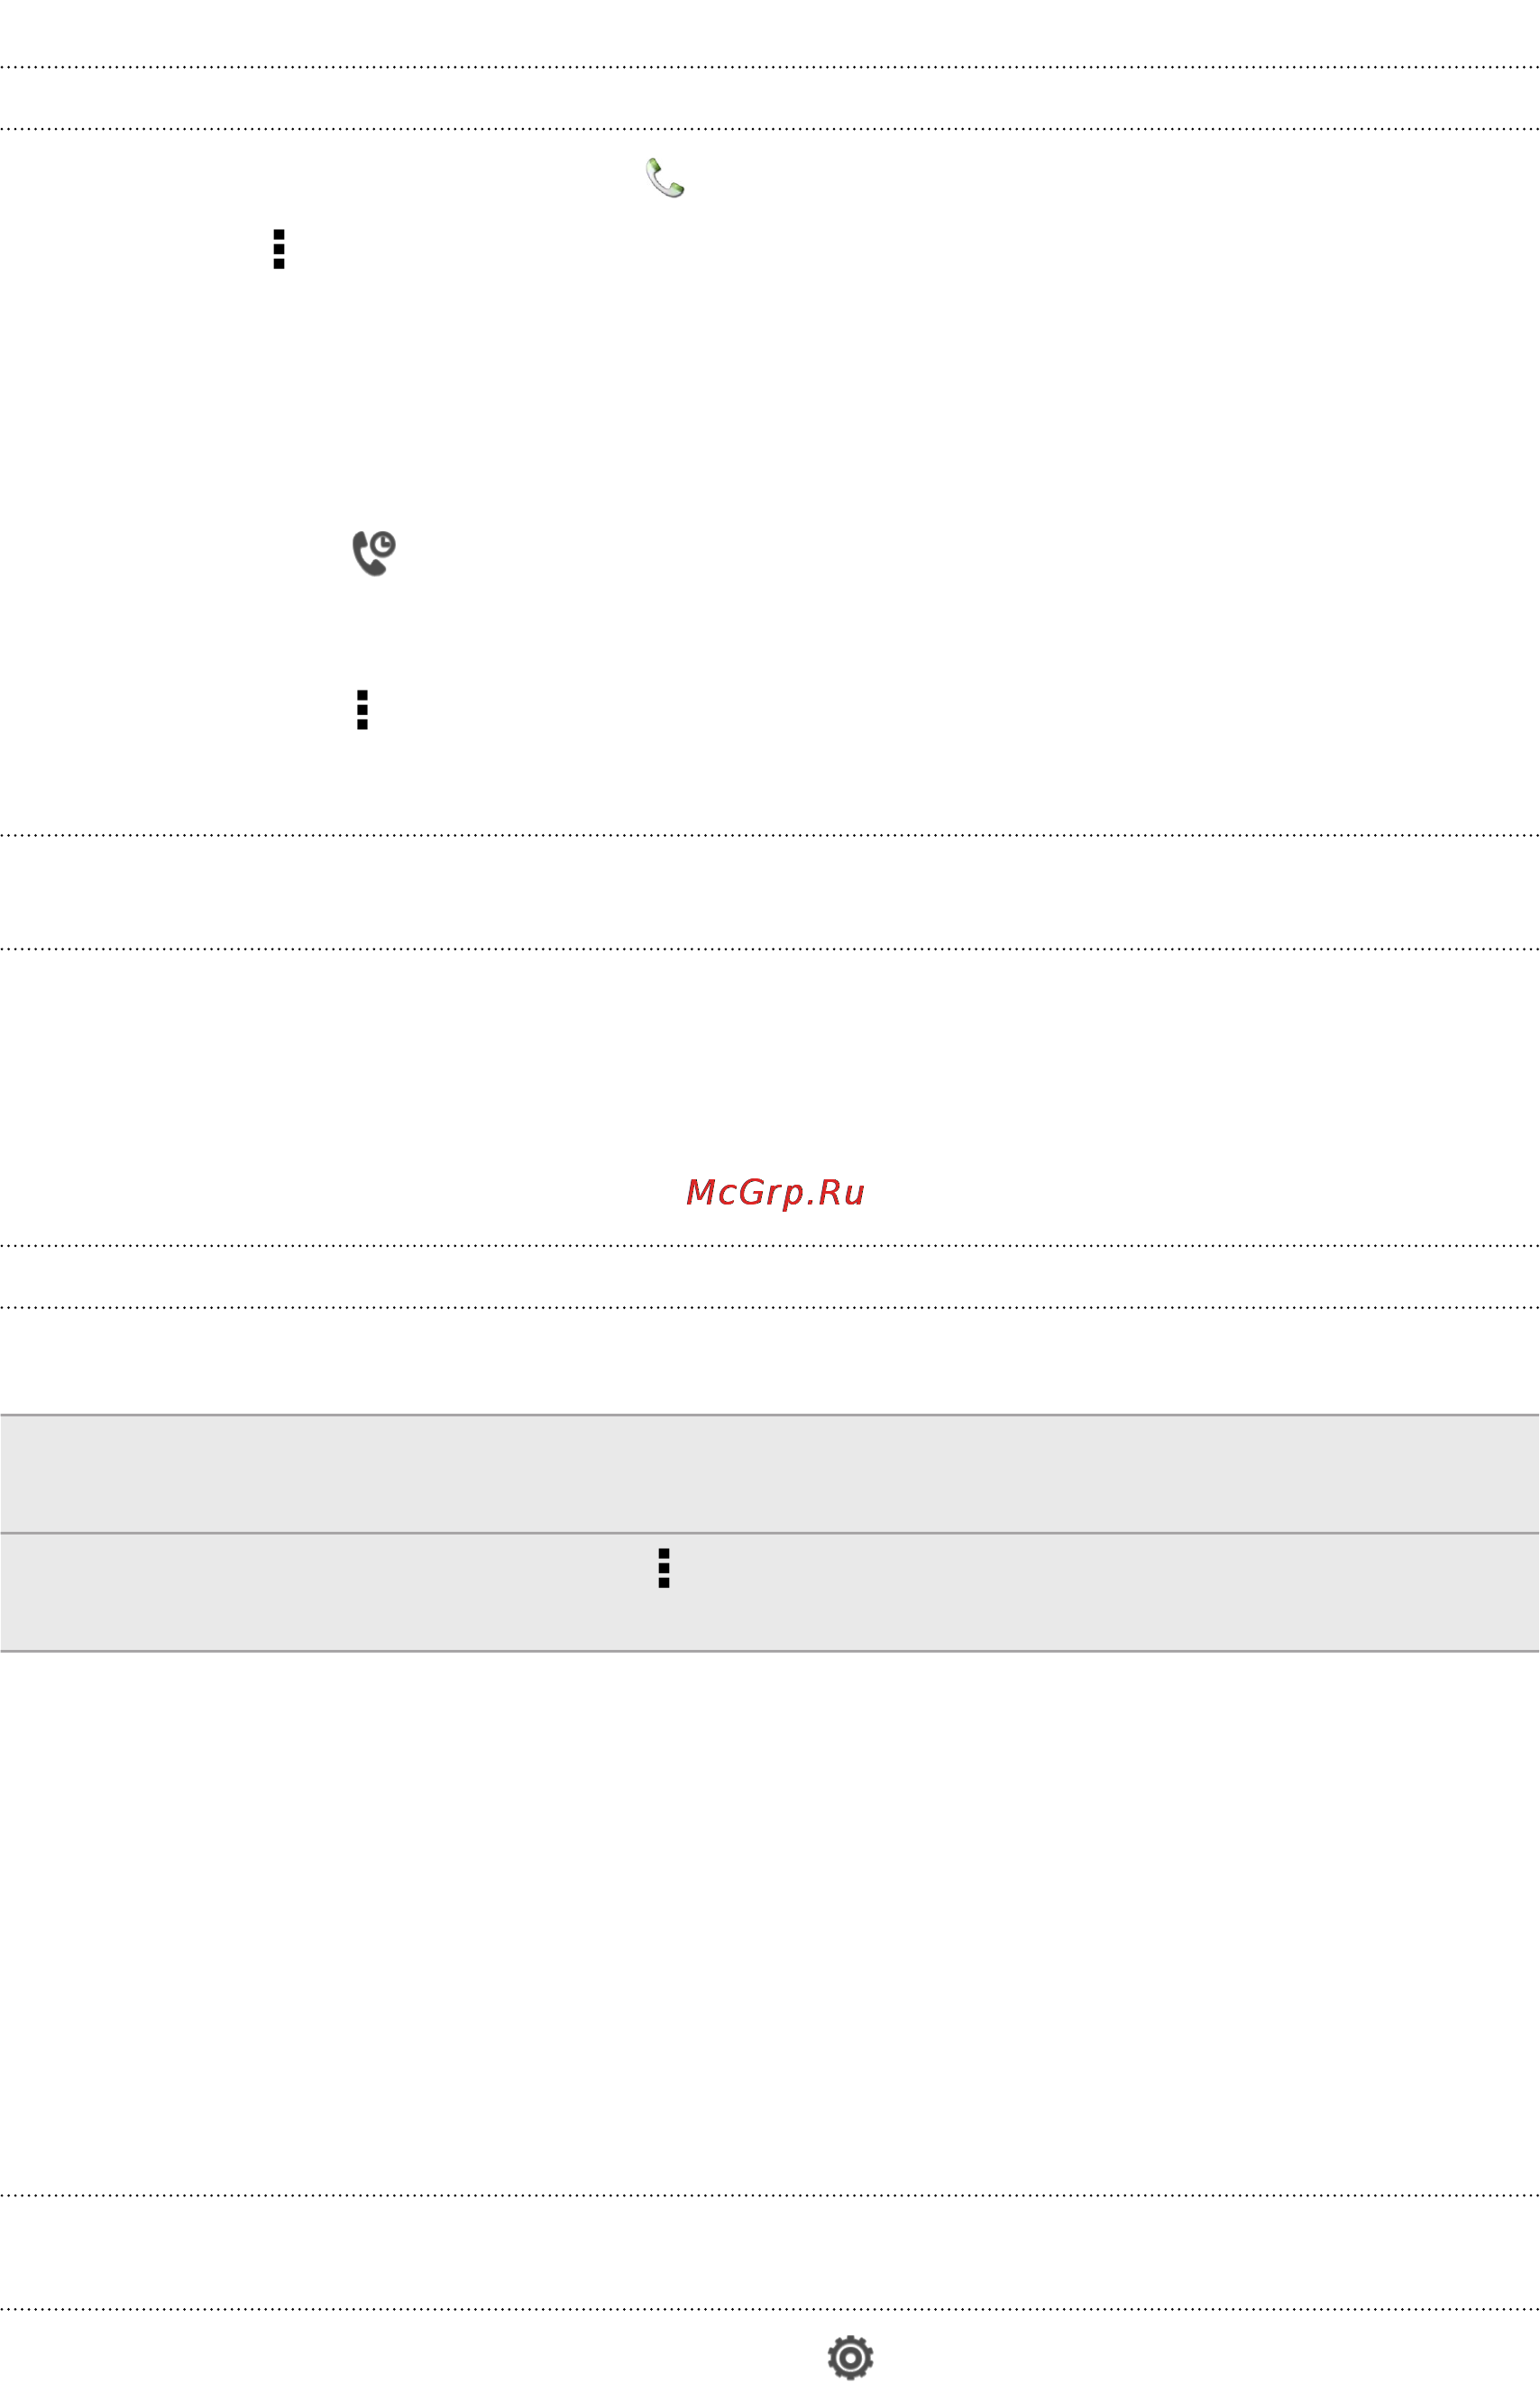Expand overflow options below phone-clock icon
The height and width of the screenshot is (2382, 1540).
(x=362, y=710)
